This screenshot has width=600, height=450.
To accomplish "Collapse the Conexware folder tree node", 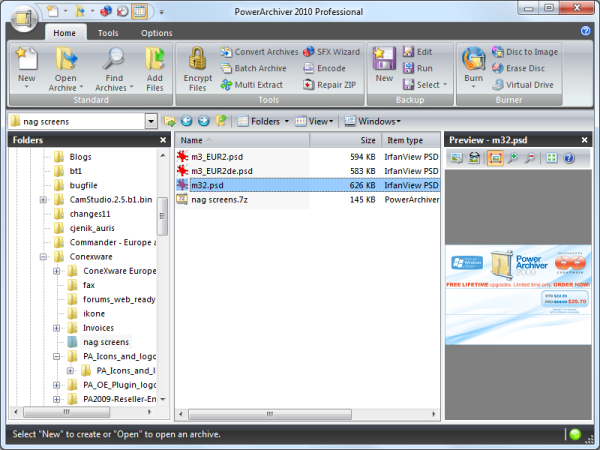I will coord(43,257).
